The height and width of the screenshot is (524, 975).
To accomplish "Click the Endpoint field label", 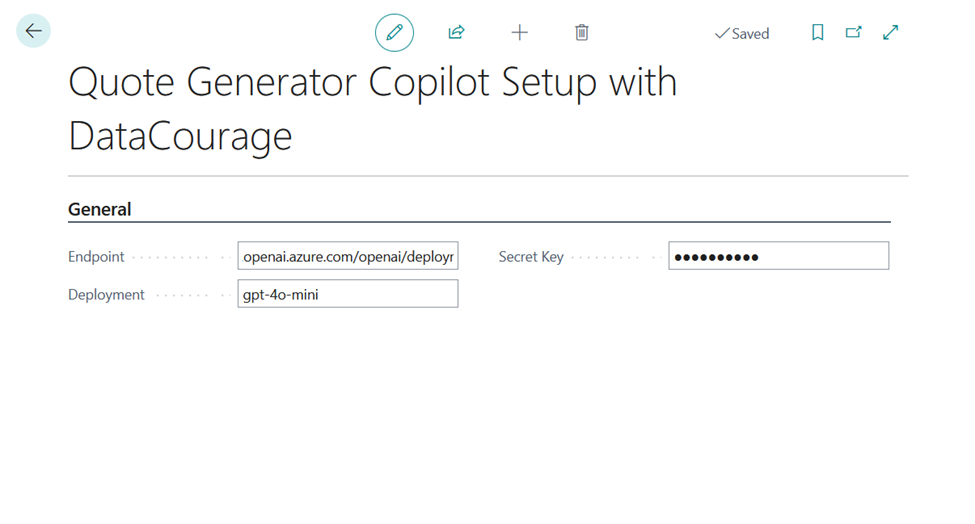I will 97,257.
